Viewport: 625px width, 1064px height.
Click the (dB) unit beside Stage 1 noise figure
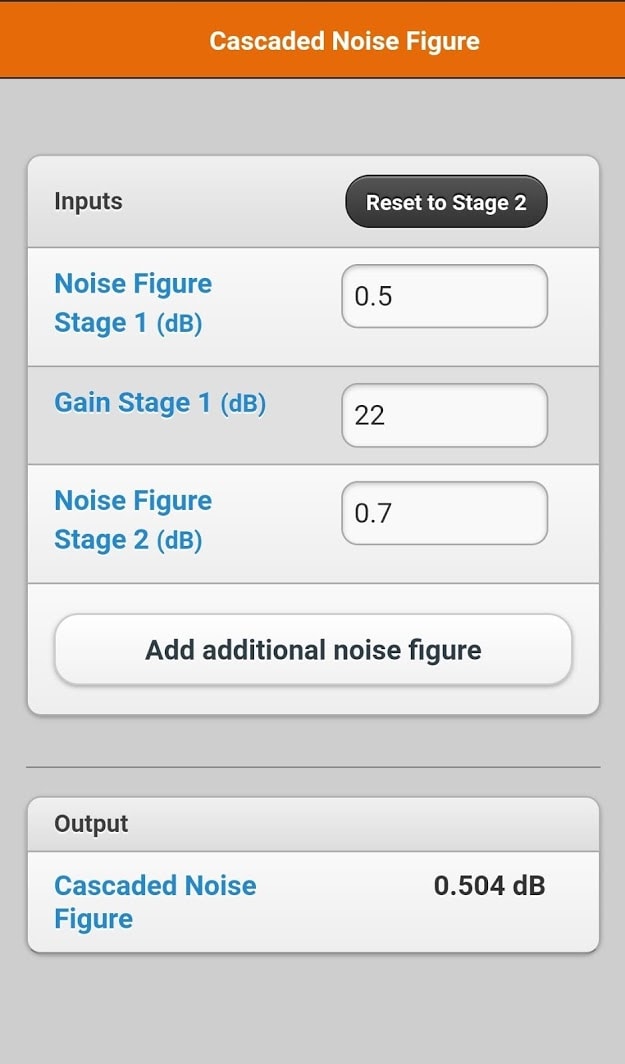(x=179, y=324)
